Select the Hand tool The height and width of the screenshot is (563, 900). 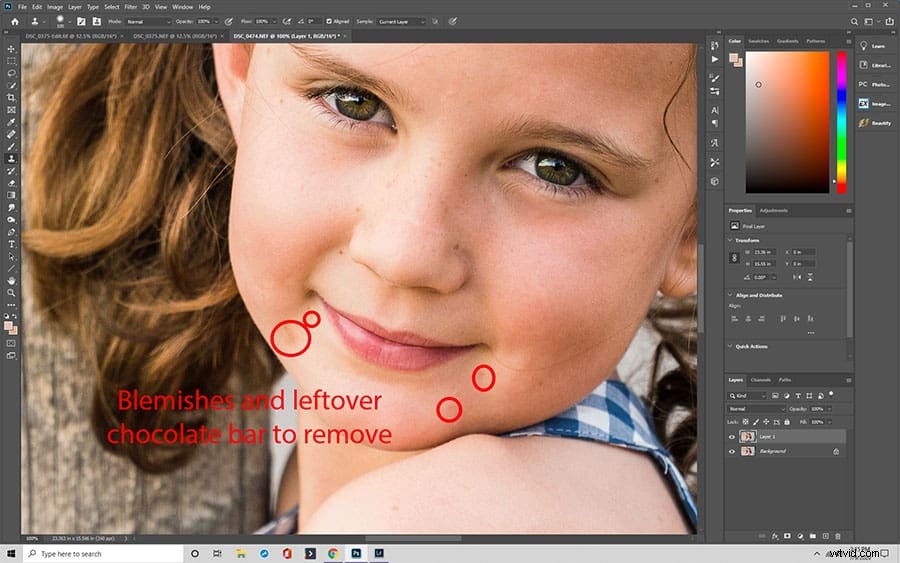[x=11, y=281]
